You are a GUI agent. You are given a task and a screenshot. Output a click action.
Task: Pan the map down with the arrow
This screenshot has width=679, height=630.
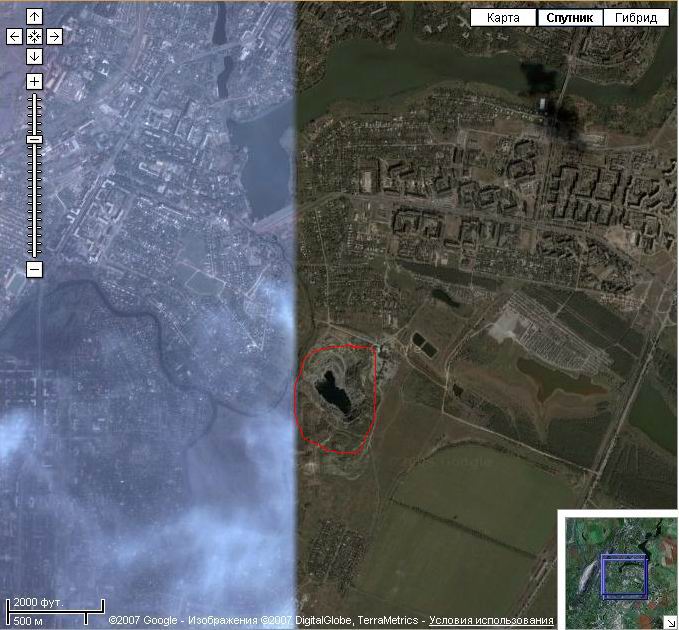[x=34, y=56]
